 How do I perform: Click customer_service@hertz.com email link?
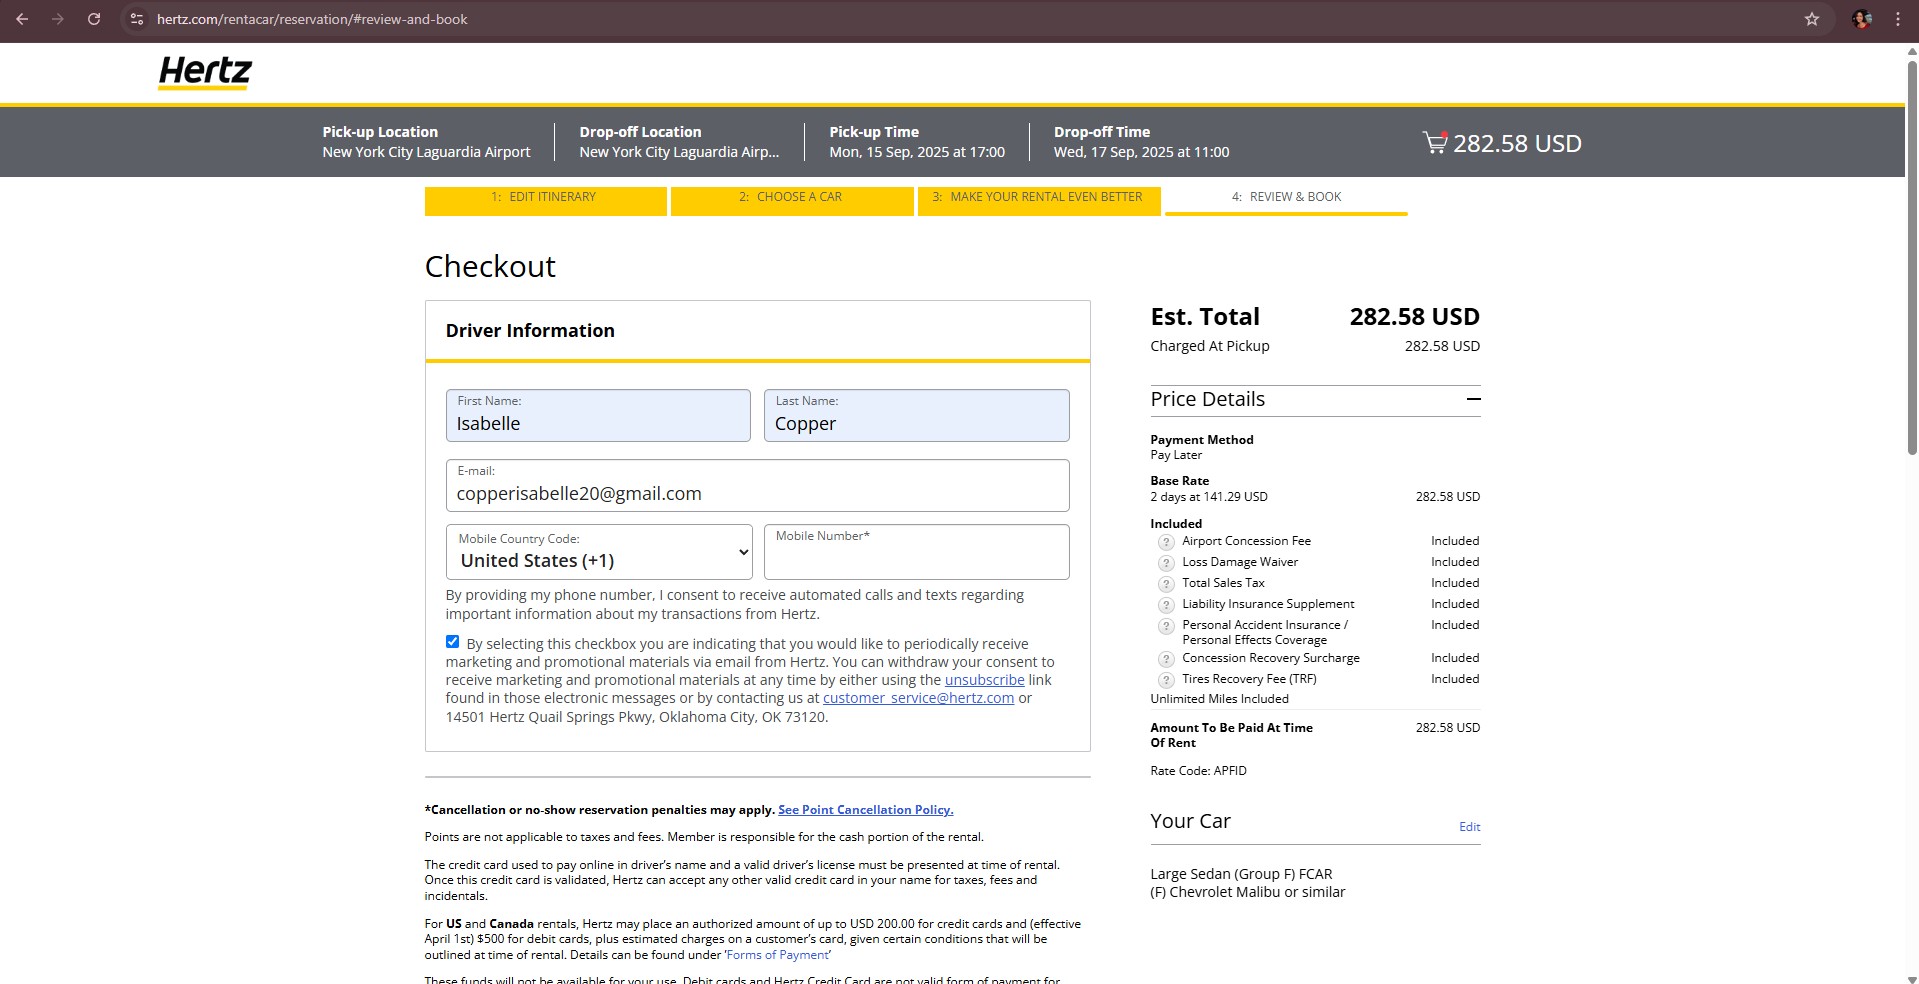[918, 698]
